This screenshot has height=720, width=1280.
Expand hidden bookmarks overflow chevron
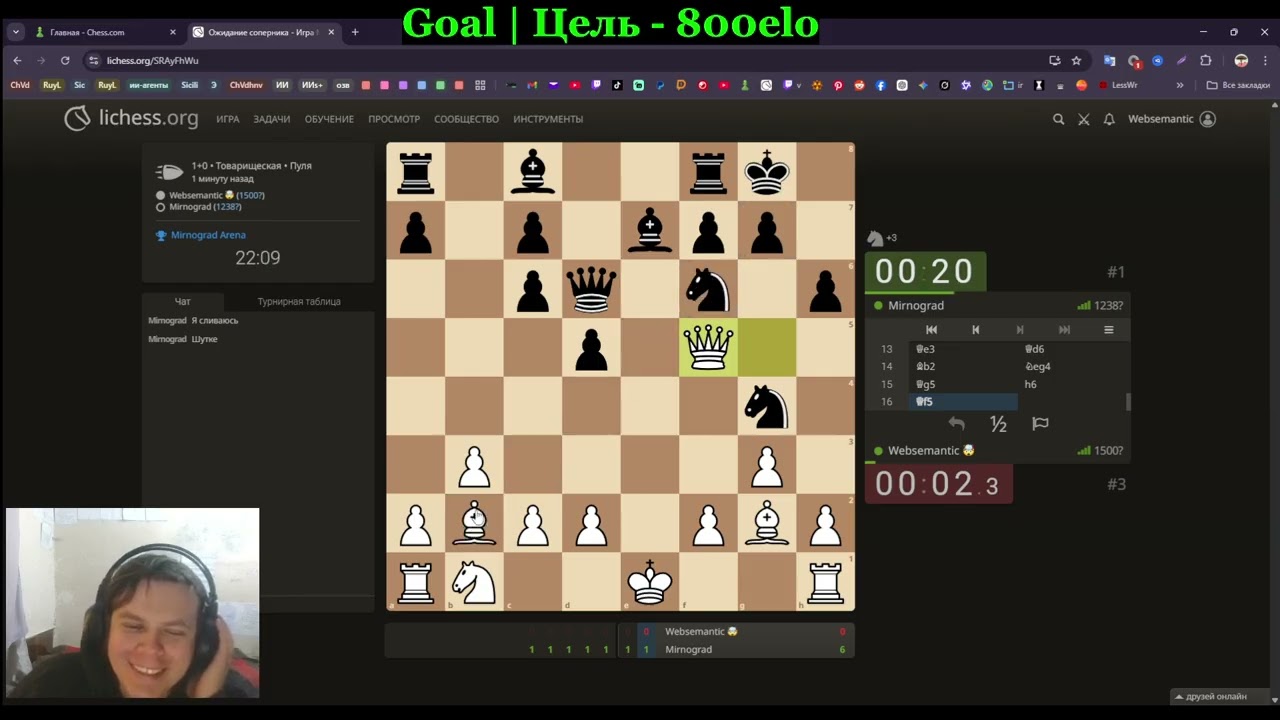tap(1180, 85)
